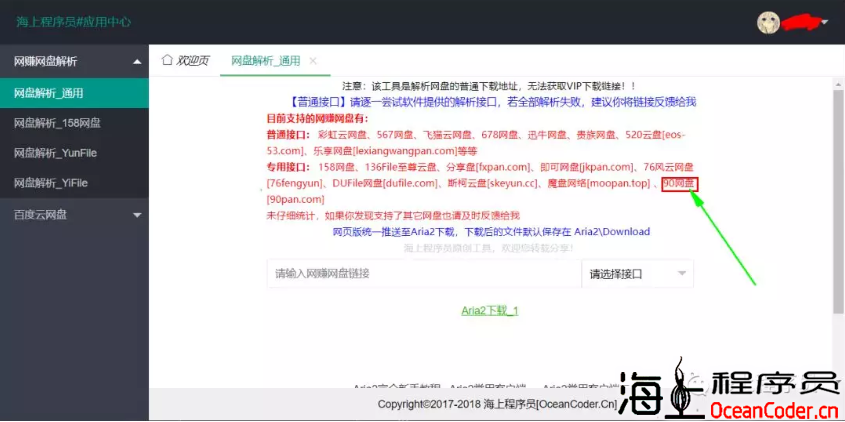Click the Copyright©2017-2018 footer text
The image size is (845, 422).
[x=497, y=404]
